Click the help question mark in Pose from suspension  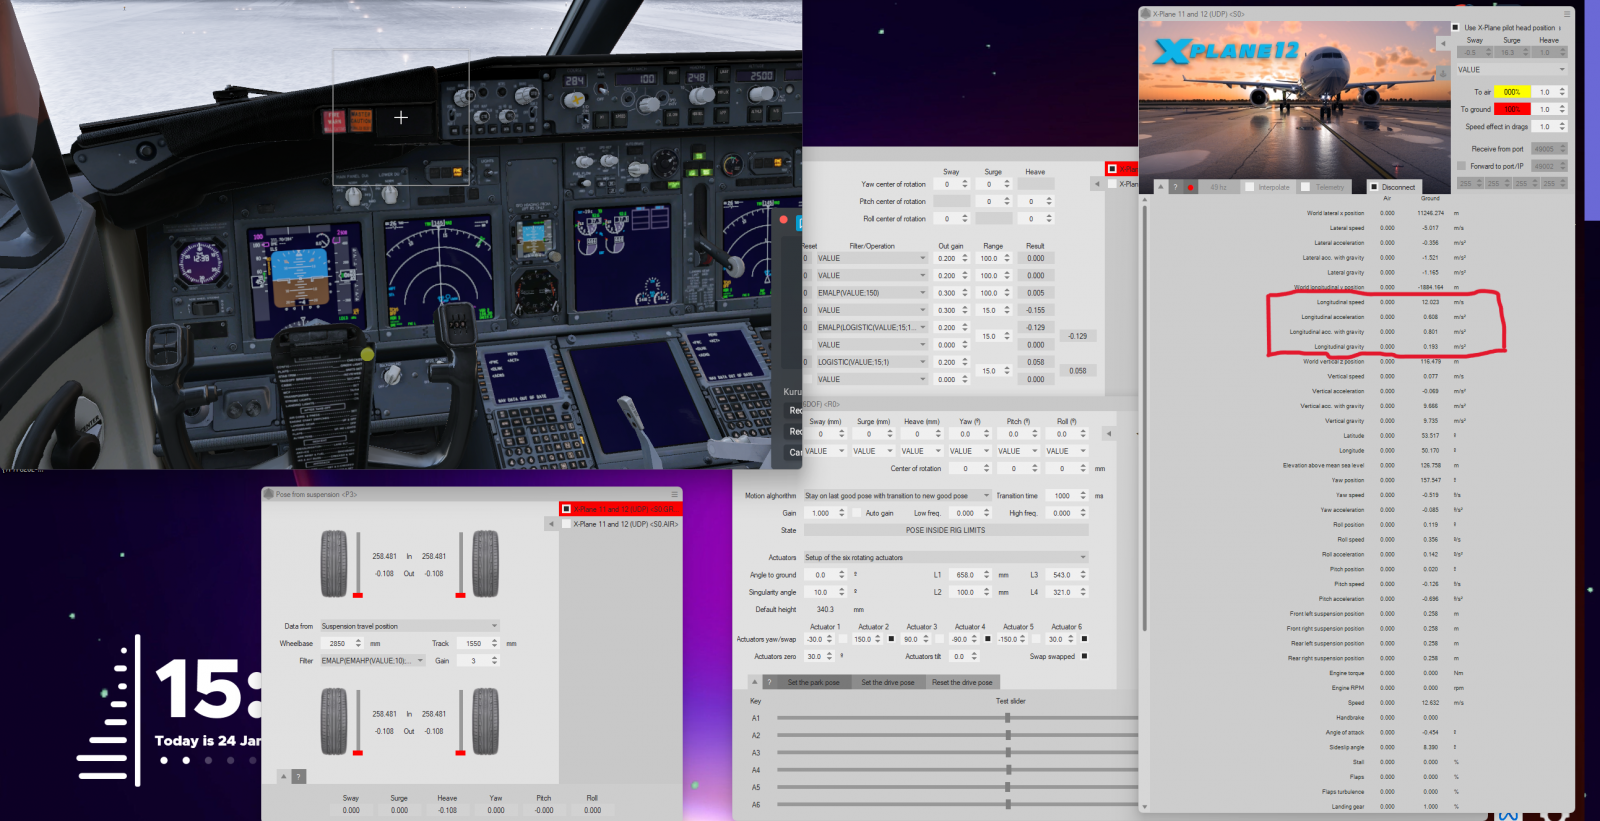[x=299, y=777]
